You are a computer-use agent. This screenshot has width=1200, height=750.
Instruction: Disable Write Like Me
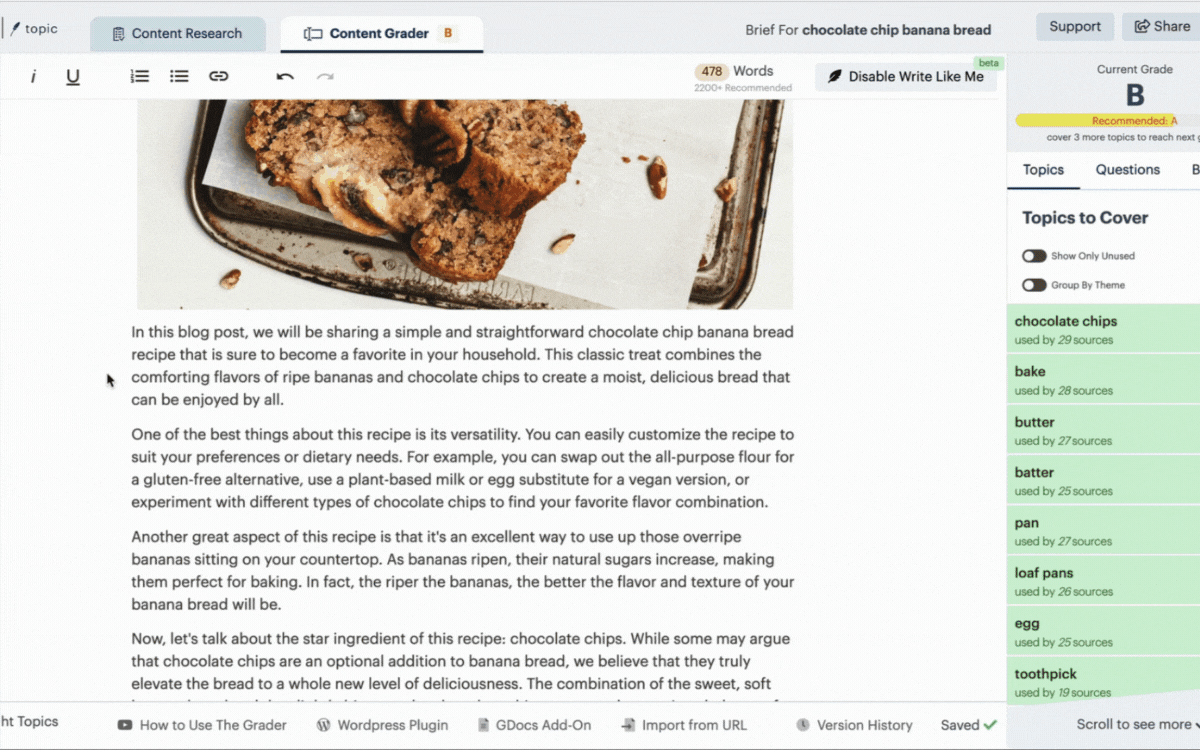pyautogui.click(x=906, y=77)
